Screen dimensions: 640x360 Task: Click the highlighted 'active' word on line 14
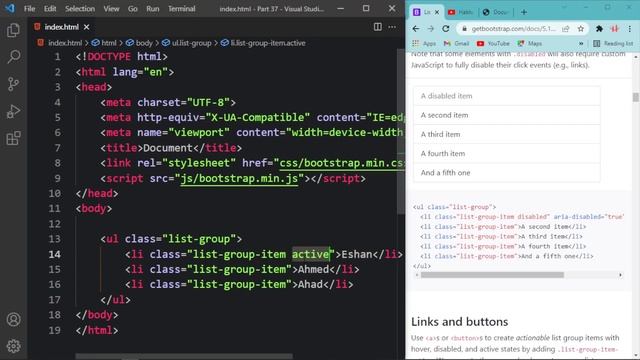(x=310, y=254)
